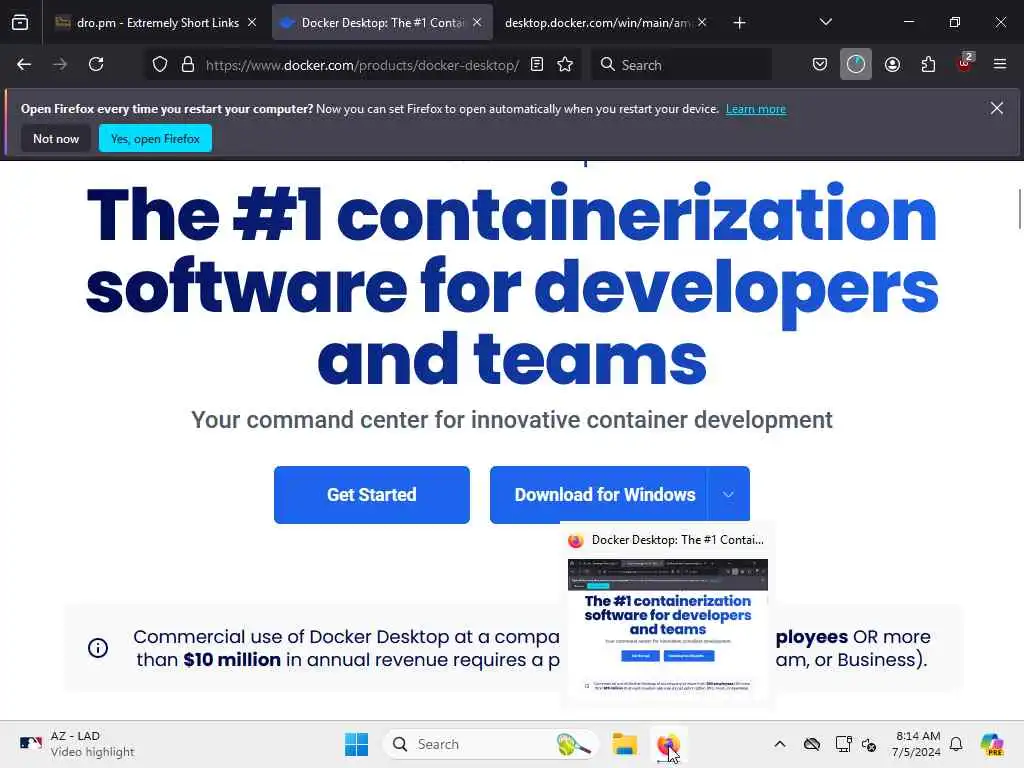The height and width of the screenshot is (768, 1024).
Task: Open a new tab with plus button
Action: (739, 23)
